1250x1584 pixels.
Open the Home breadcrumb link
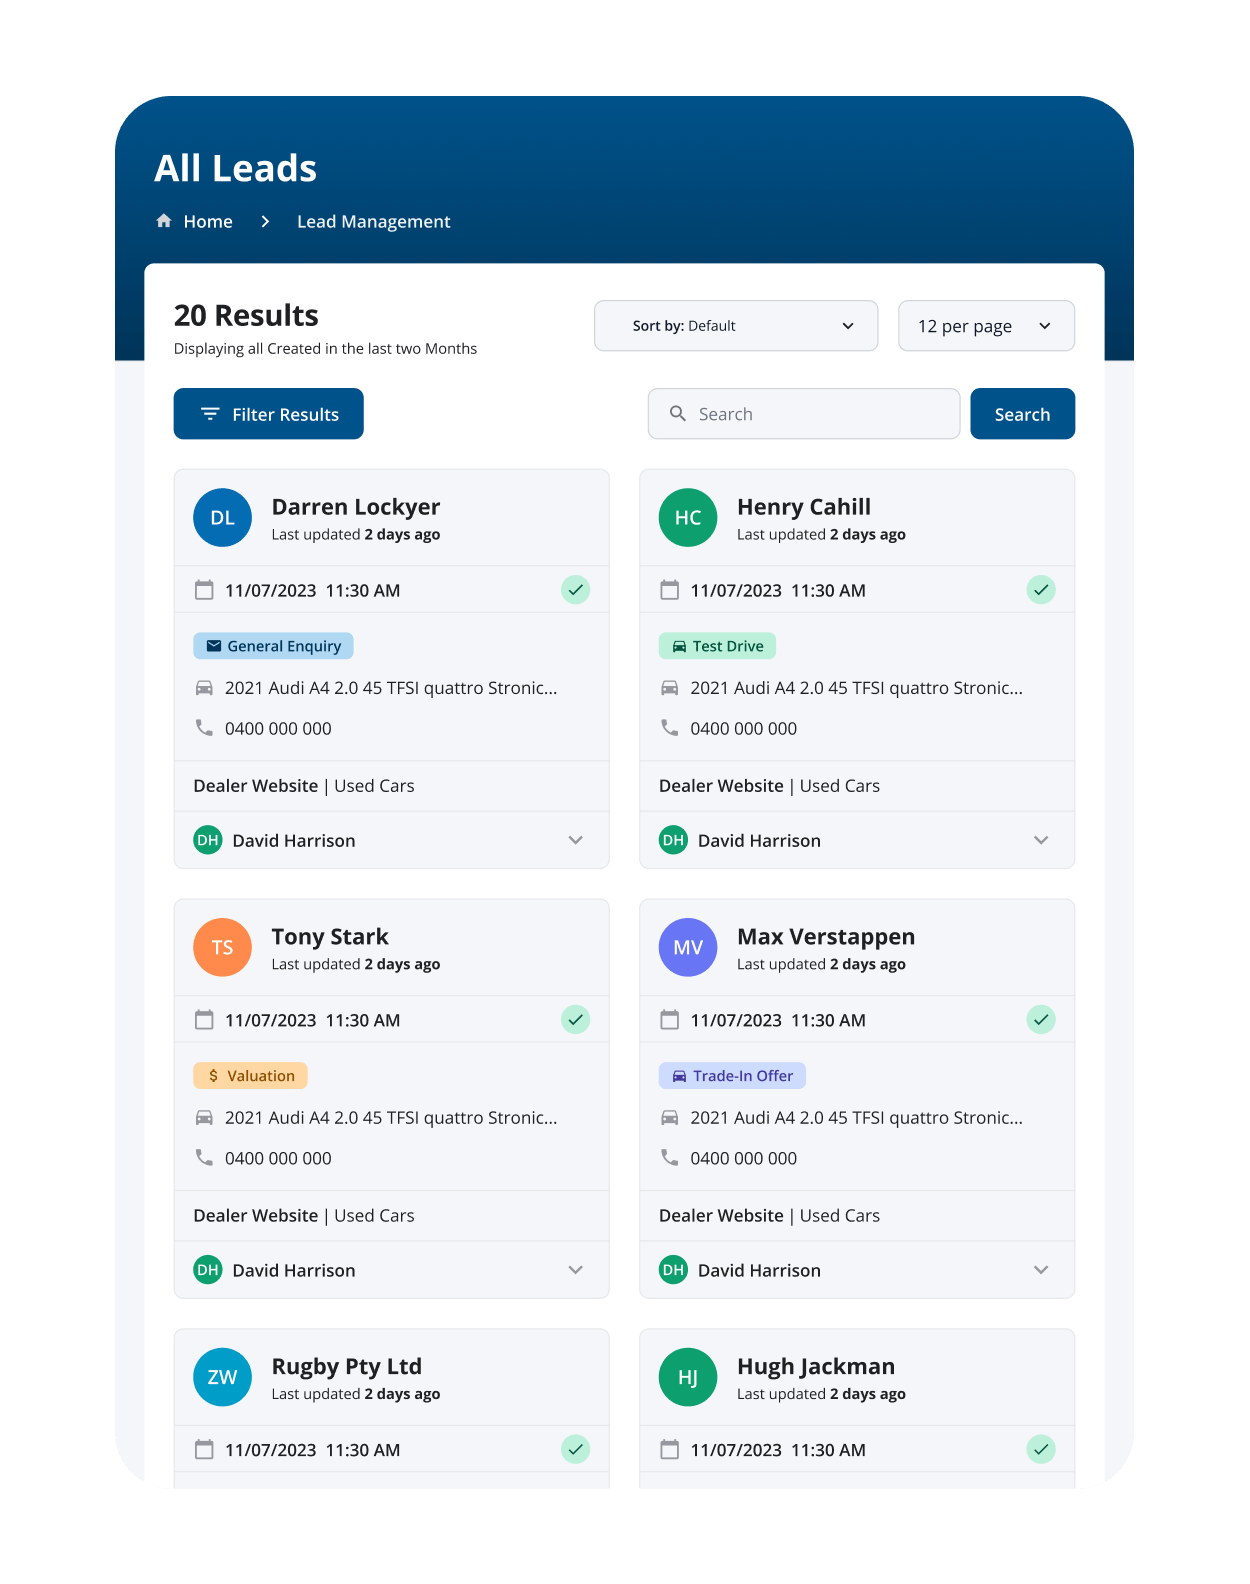tap(208, 222)
